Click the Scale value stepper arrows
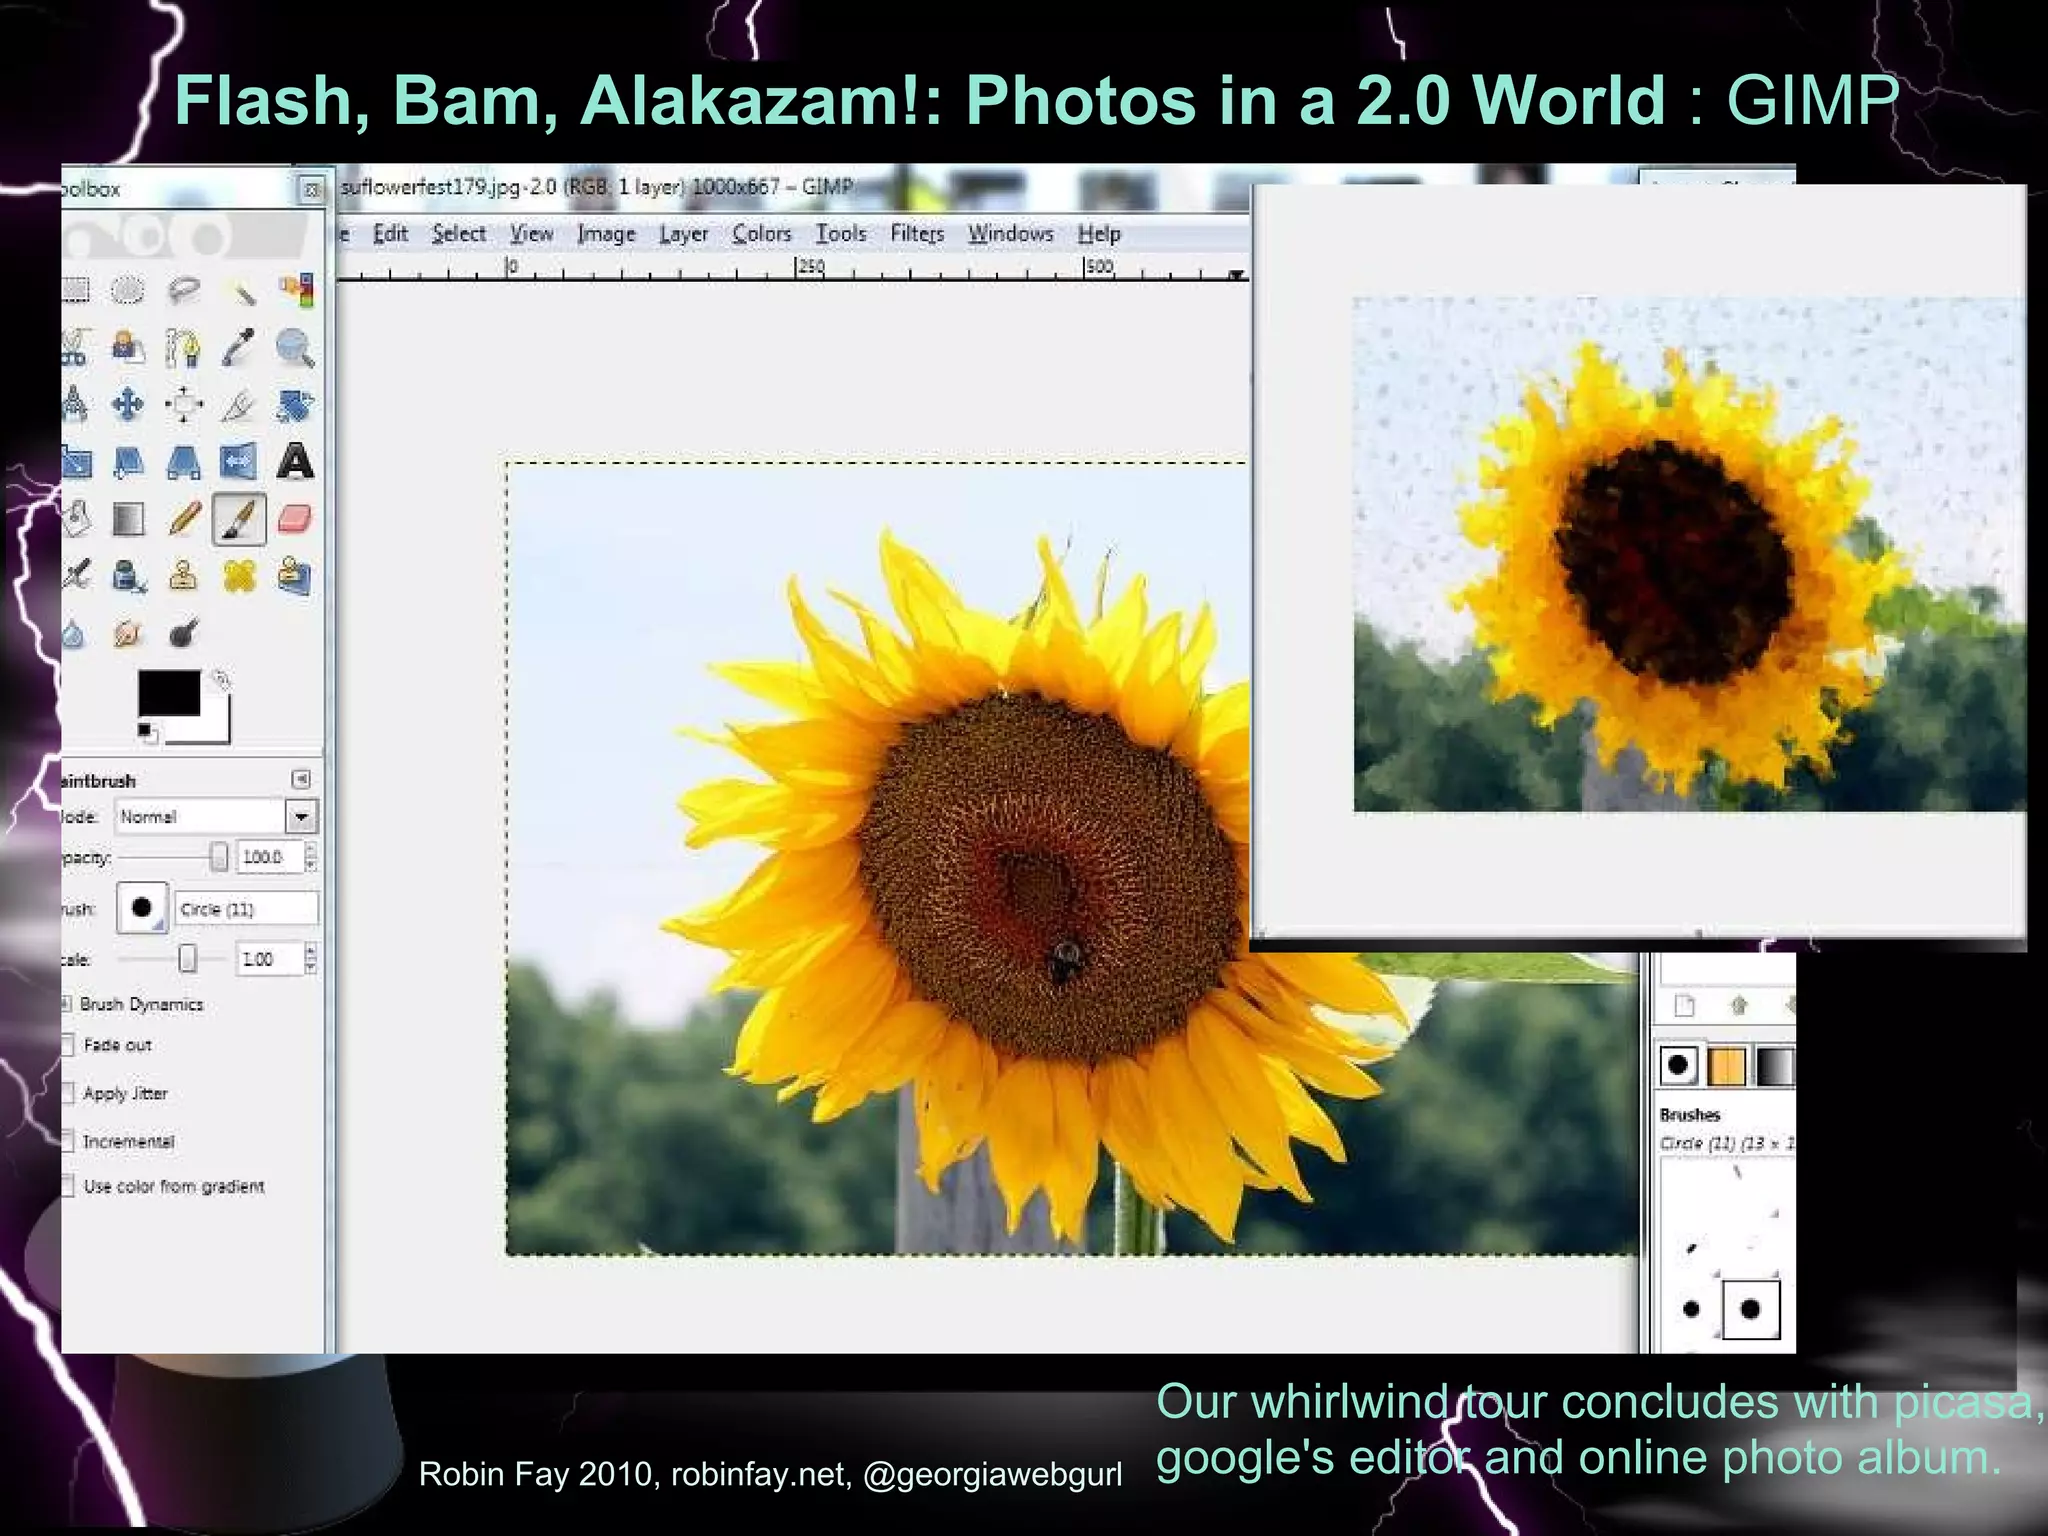 311,959
